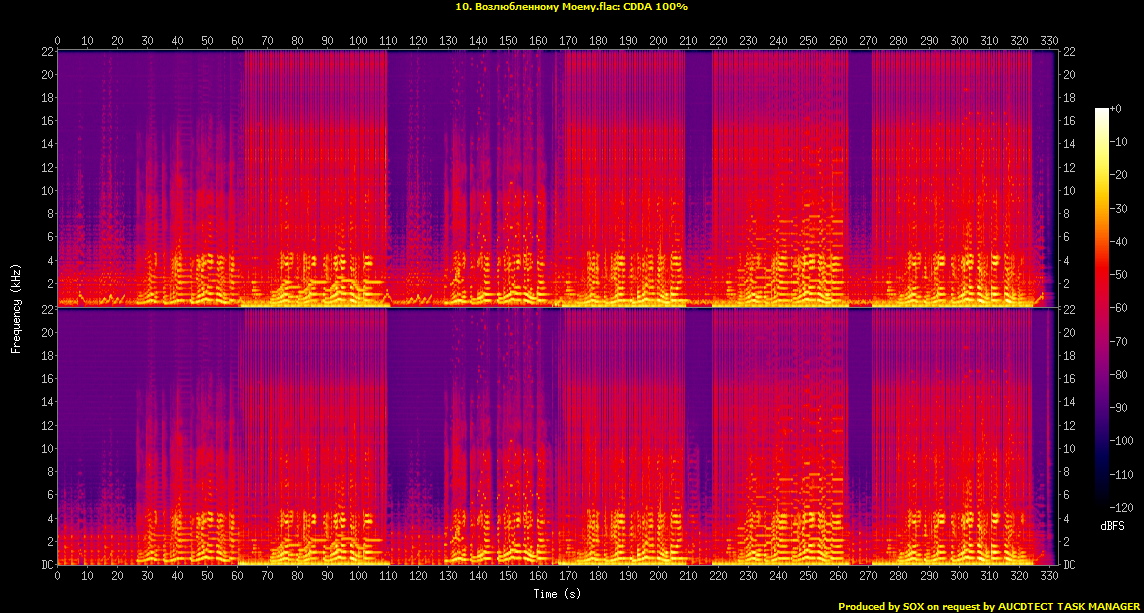Click the 210 mark on bottom time axis
The height and width of the screenshot is (613, 1144).
tap(689, 576)
